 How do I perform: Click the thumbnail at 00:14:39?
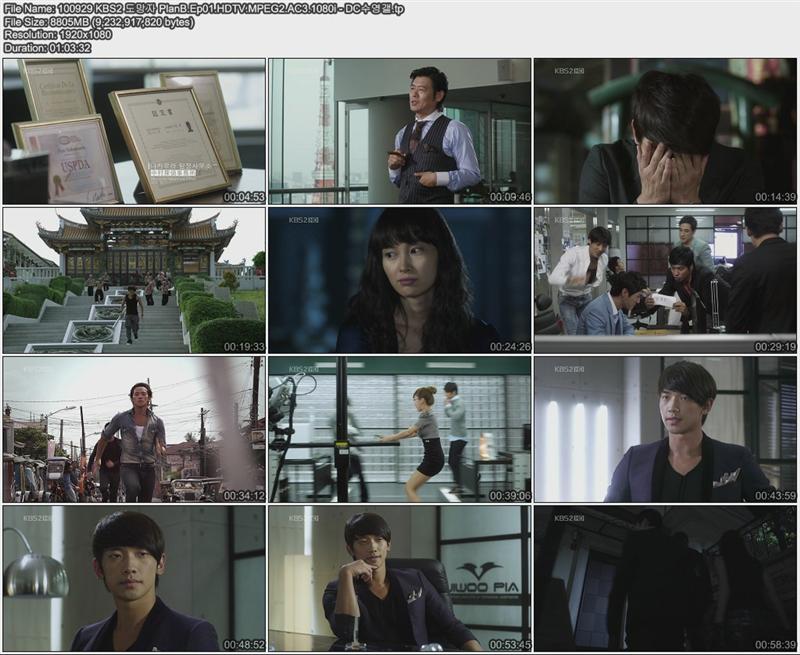click(665, 131)
